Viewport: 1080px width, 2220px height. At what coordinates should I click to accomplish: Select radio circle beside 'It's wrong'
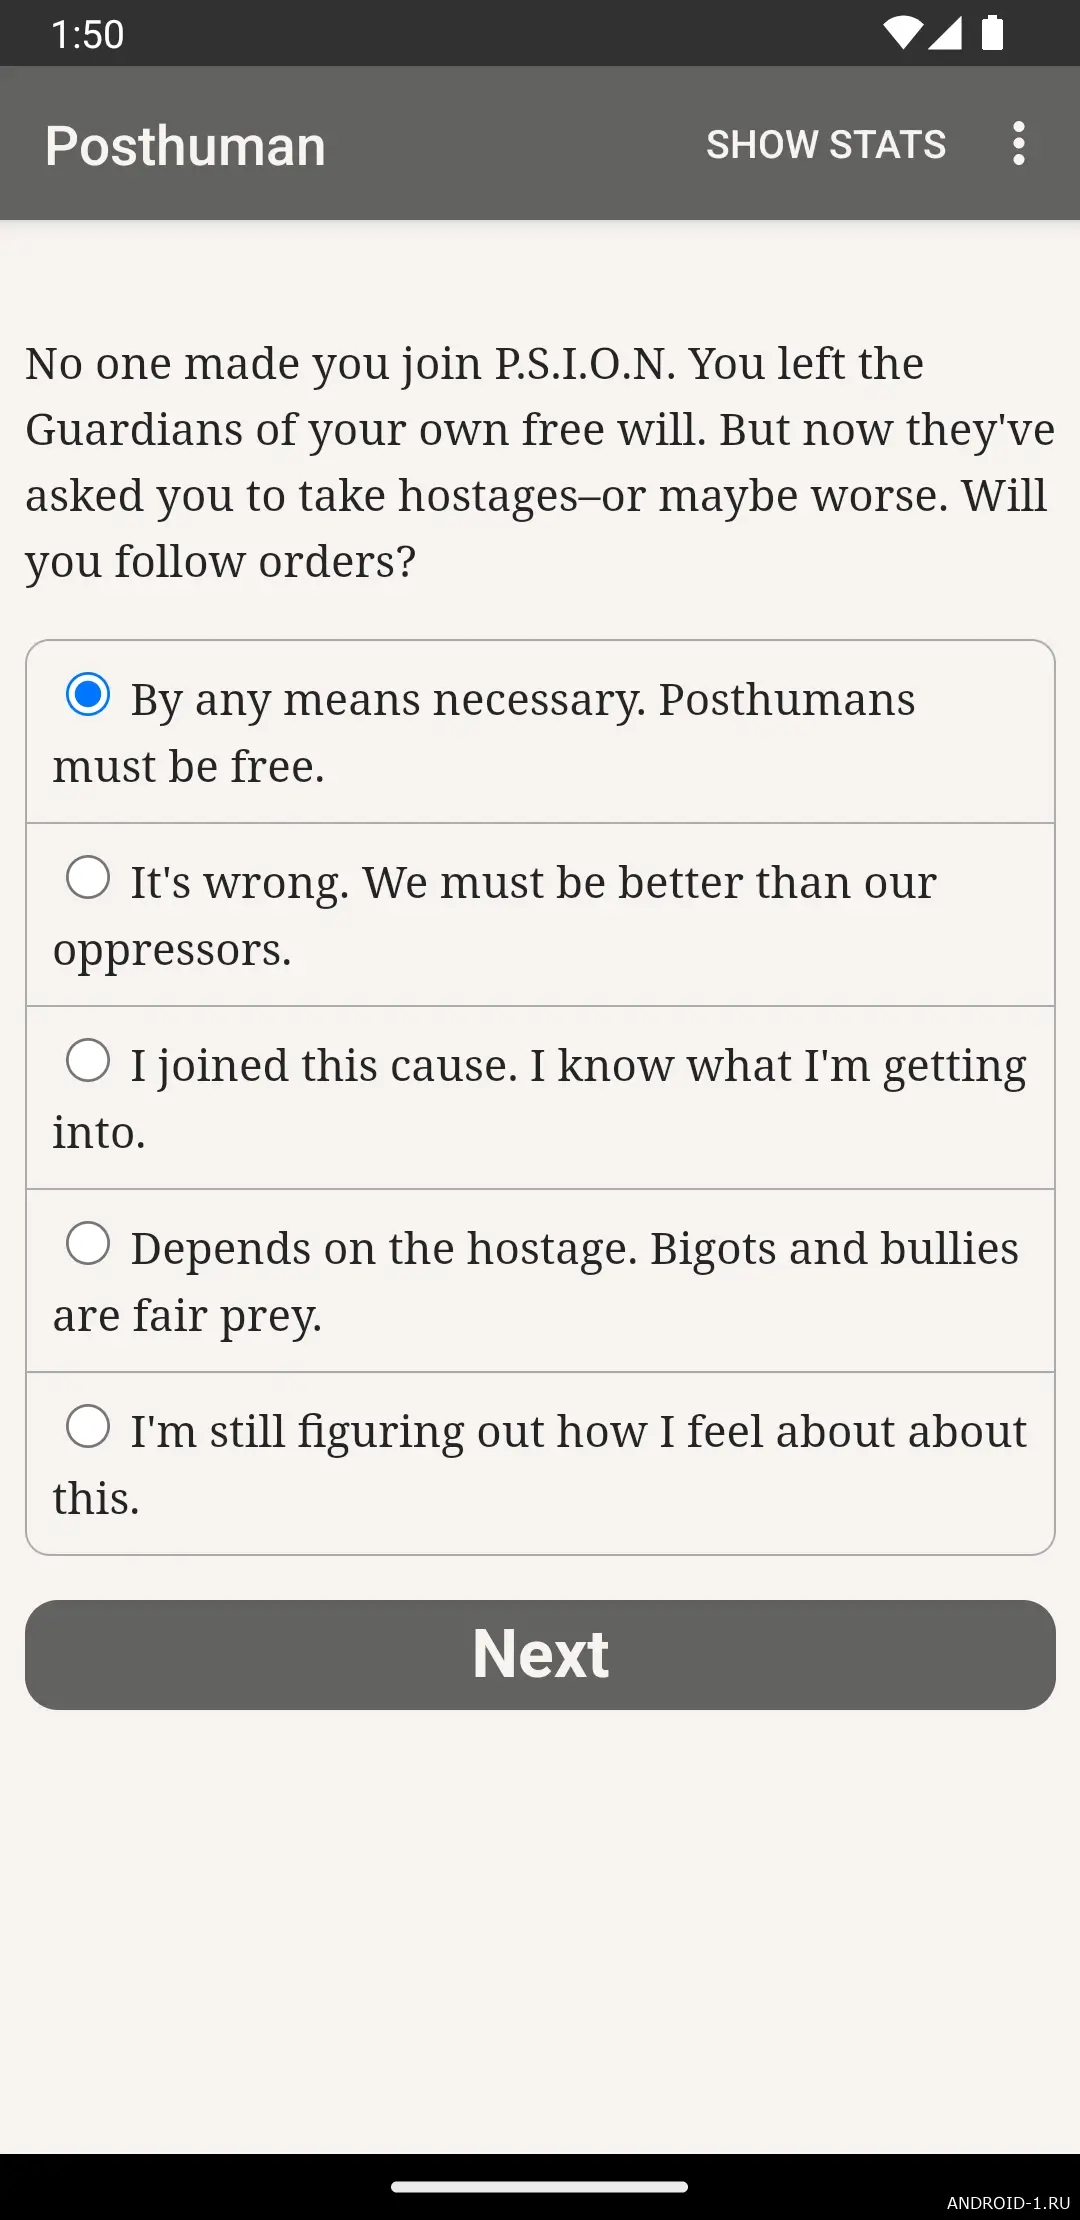click(x=88, y=877)
